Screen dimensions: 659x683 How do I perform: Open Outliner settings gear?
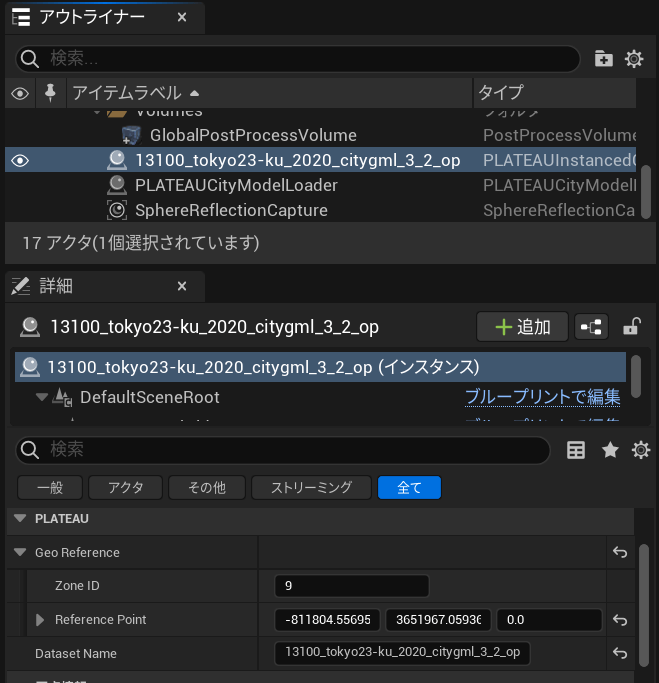(634, 58)
